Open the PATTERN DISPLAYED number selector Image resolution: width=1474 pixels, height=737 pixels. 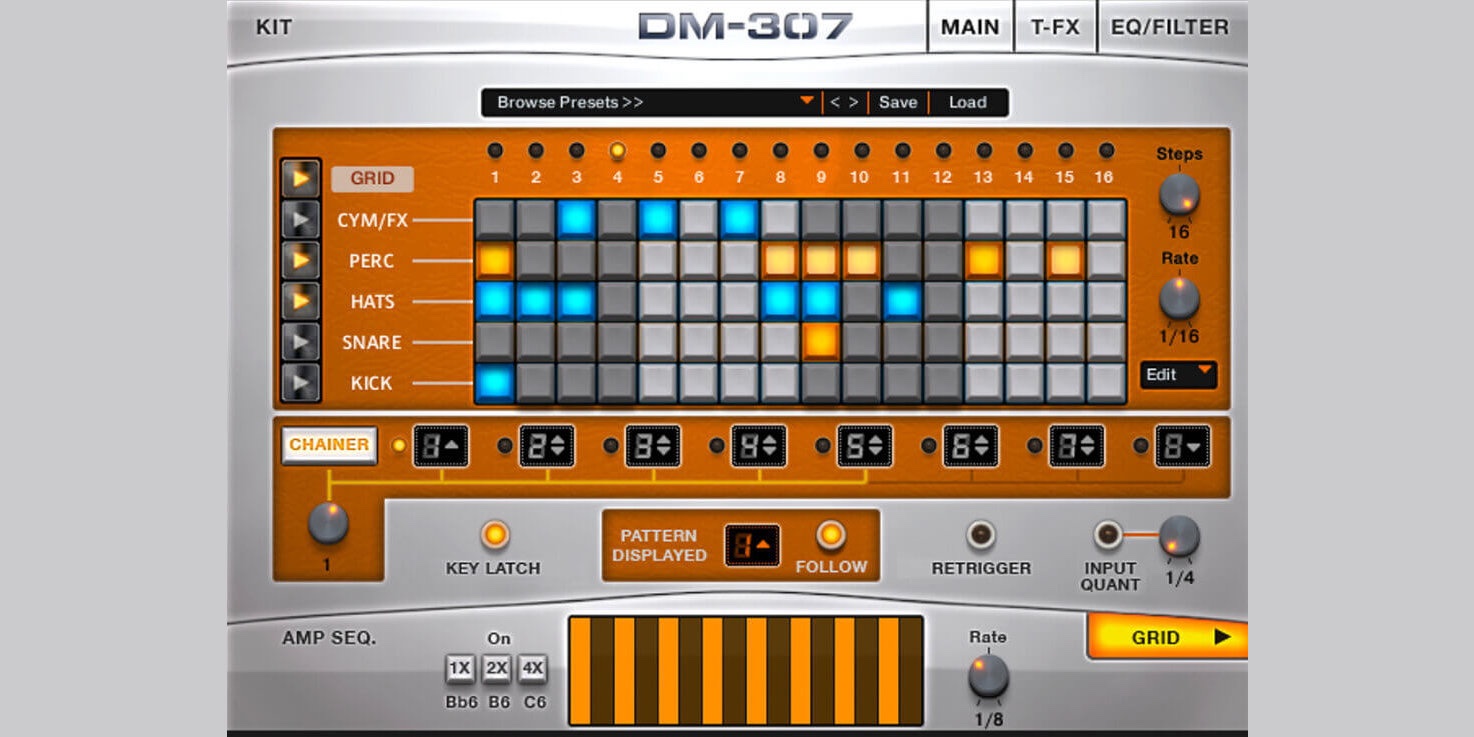(752, 545)
